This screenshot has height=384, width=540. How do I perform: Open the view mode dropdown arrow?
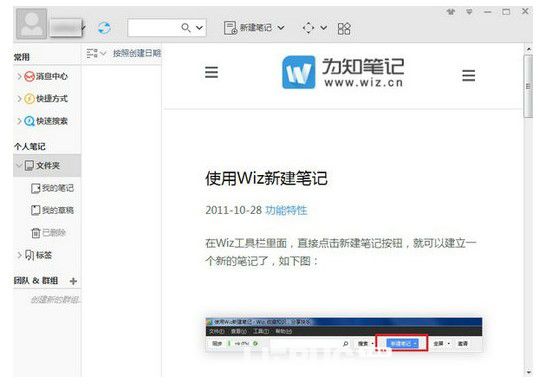coord(323,28)
